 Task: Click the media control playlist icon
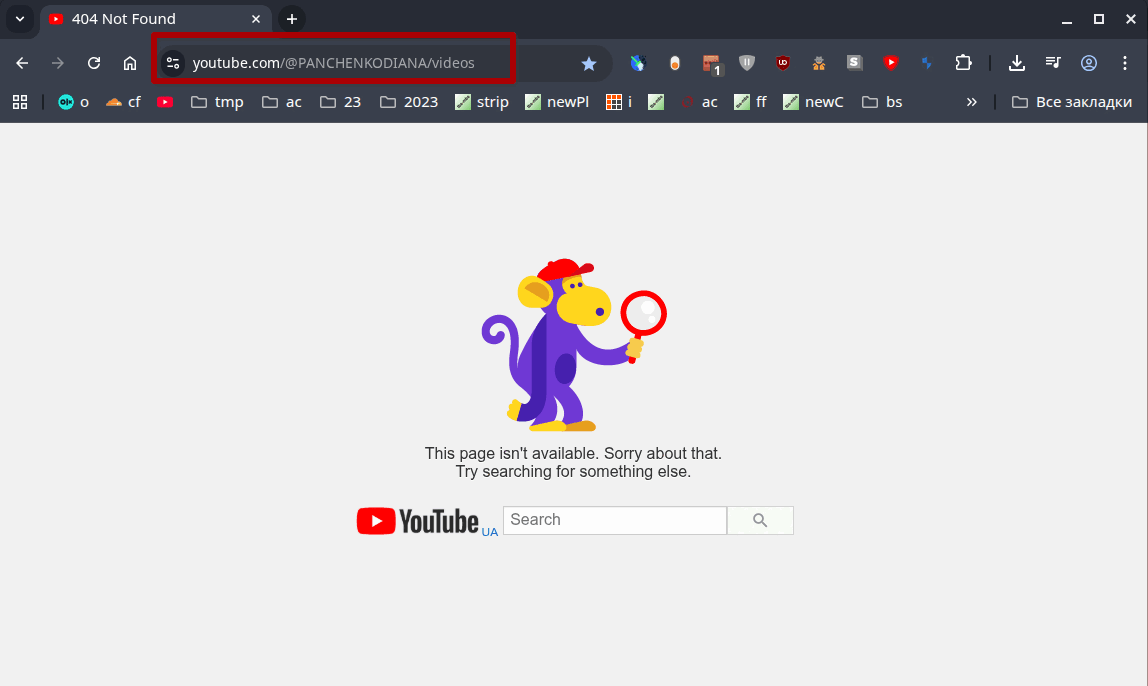pos(1053,63)
